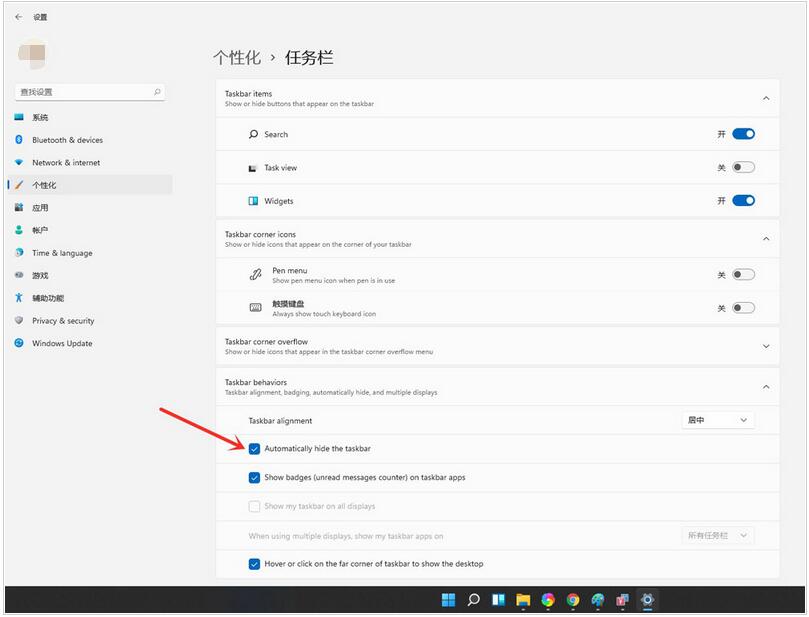This screenshot has height=617, width=809.
Task: Click the 应用 apps icon in sidebar
Action: (x=19, y=207)
